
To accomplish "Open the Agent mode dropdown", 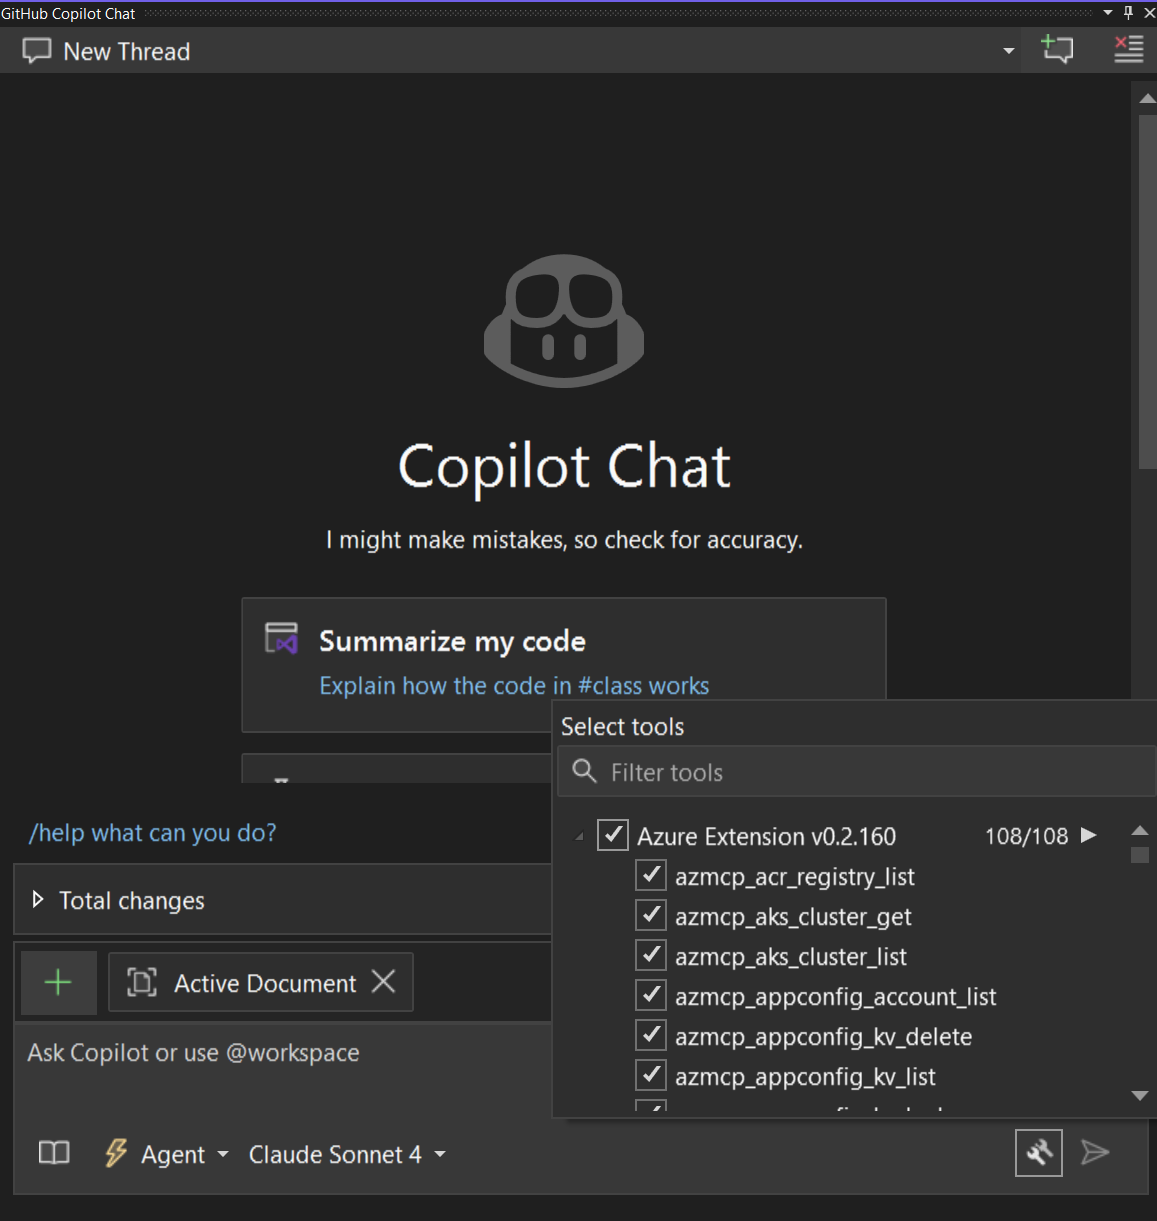I will coord(168,1154).
